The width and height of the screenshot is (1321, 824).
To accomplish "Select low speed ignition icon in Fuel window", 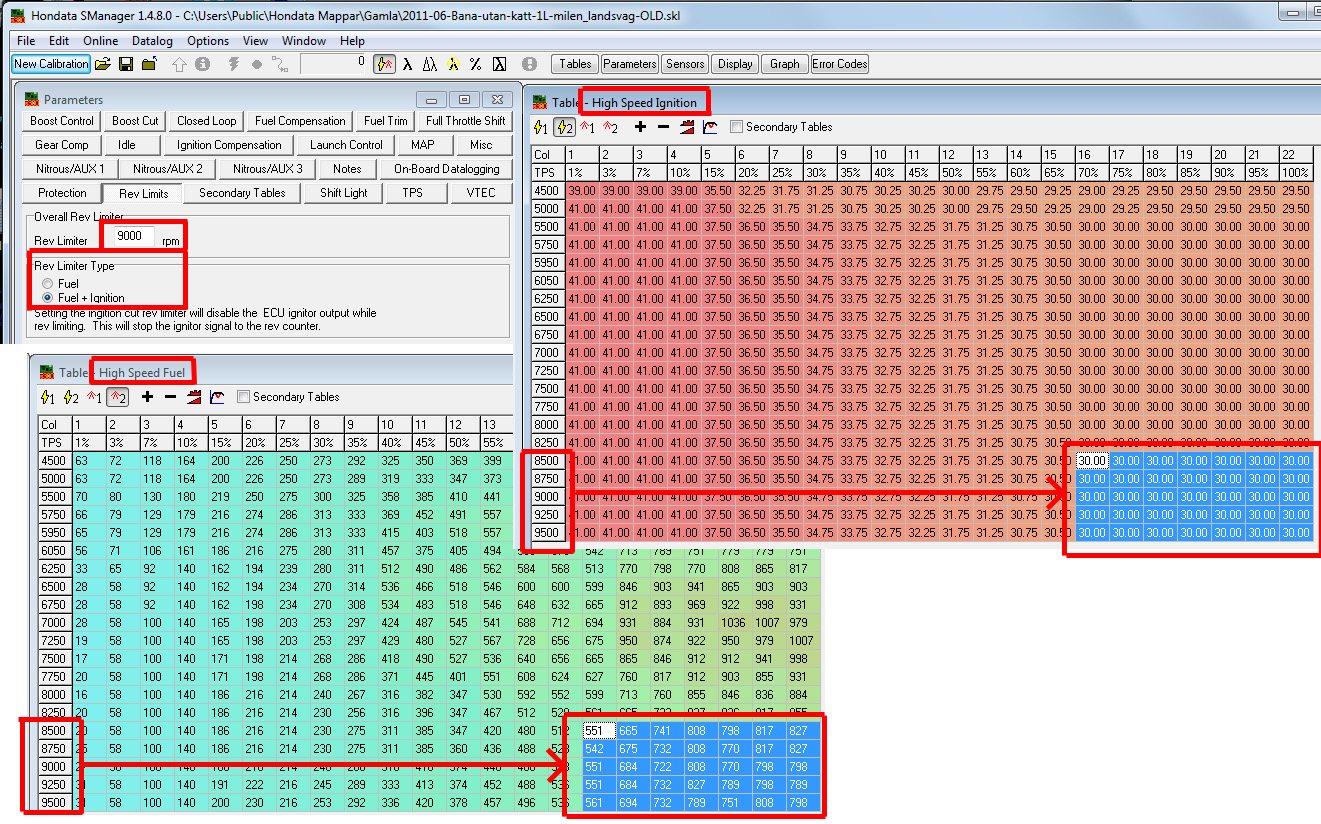I will coord(48,397).
